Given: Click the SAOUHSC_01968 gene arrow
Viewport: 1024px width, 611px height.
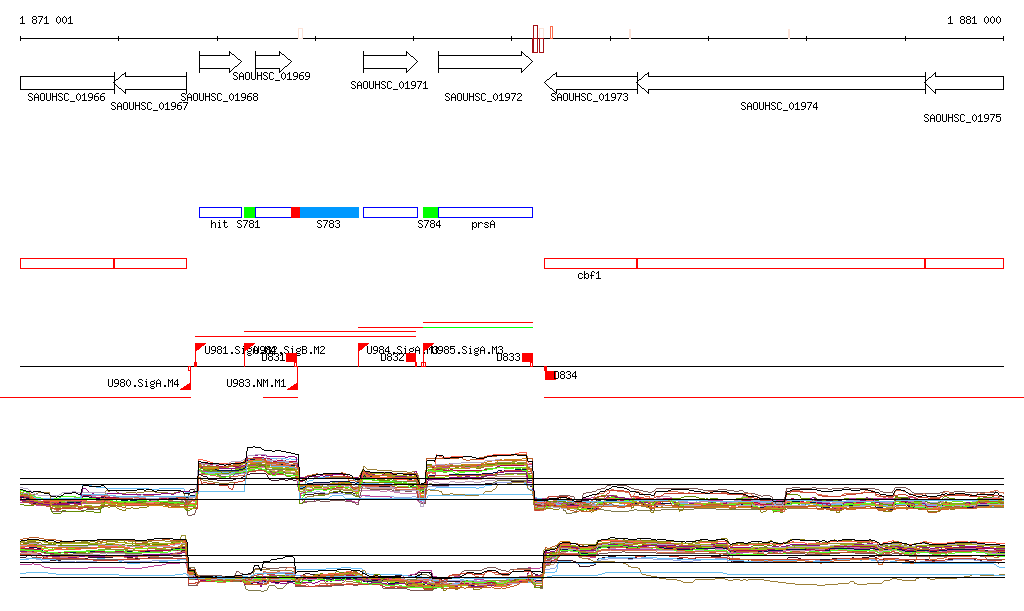Looking at the screenshot, I should [220, 62].
